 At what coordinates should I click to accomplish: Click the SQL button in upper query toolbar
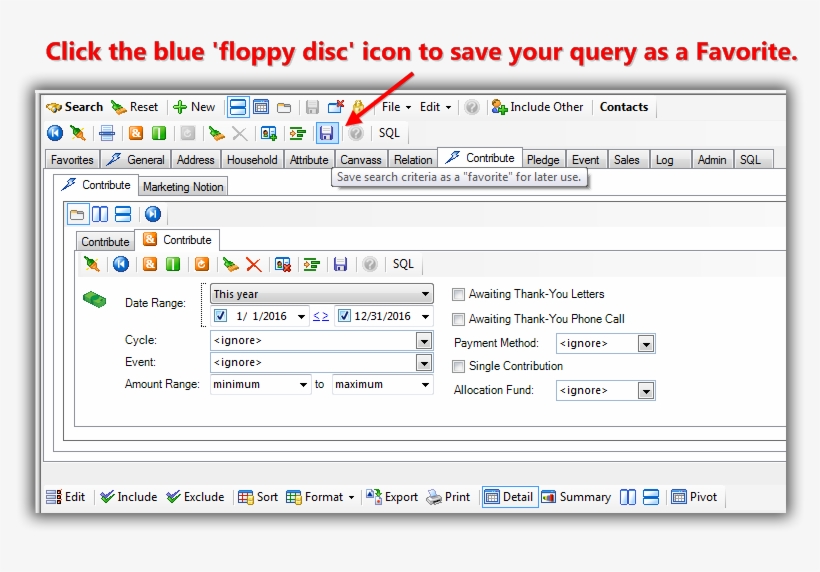tap(389, 133)
